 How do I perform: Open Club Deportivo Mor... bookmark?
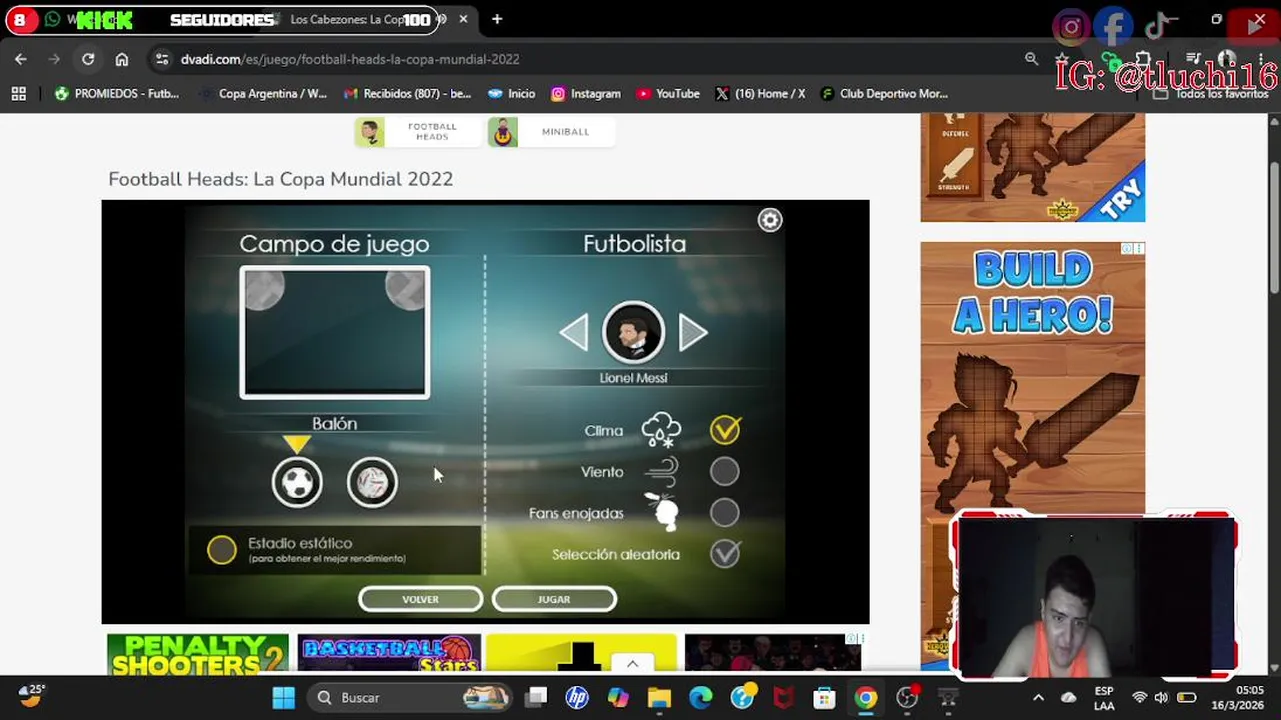(884, 93)
